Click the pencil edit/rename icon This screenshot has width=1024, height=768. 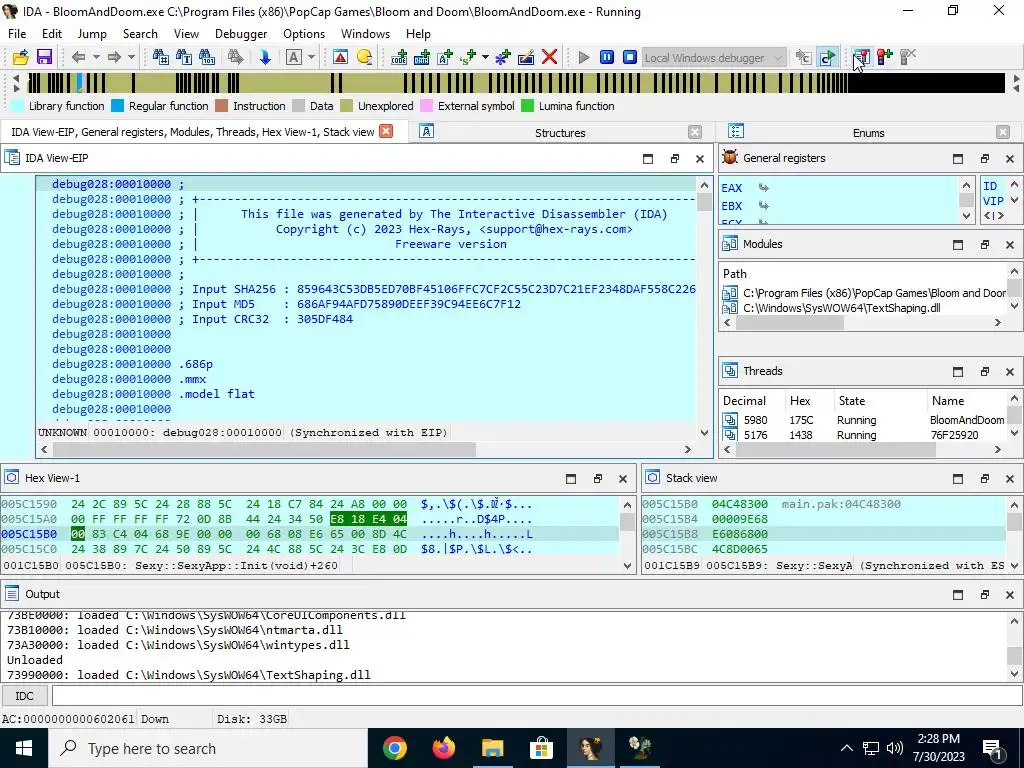pyautogui.click(x=526, y=57)
